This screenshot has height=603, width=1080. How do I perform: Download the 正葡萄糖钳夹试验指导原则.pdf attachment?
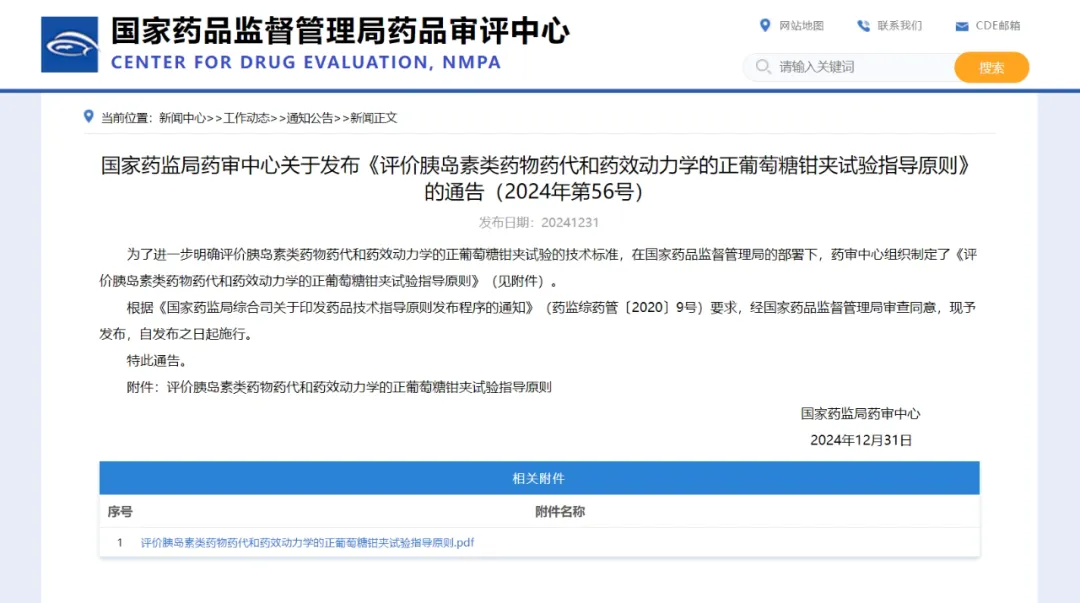pos(307,543)
